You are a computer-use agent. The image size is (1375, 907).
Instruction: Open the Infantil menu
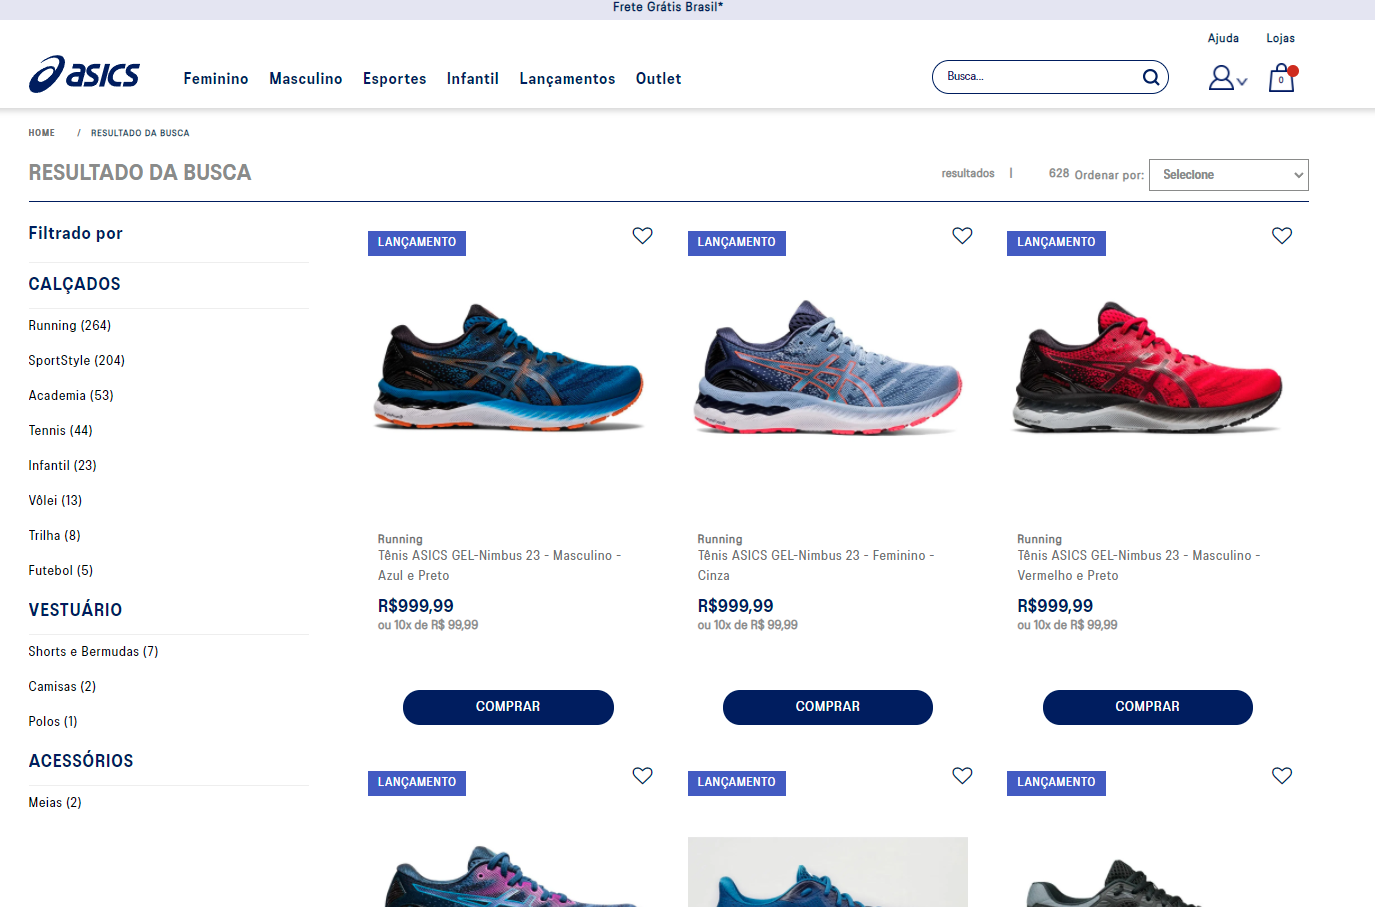(x=473, y=79)
